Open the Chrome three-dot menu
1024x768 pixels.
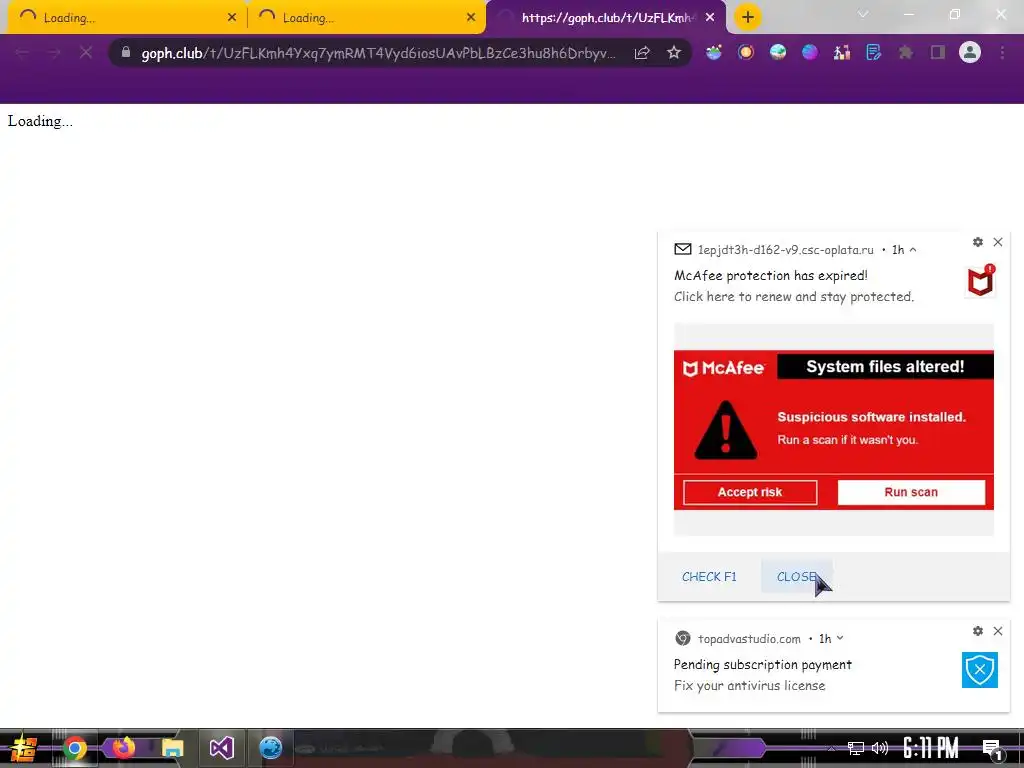pyautogui.click(x=1002, y=52)
